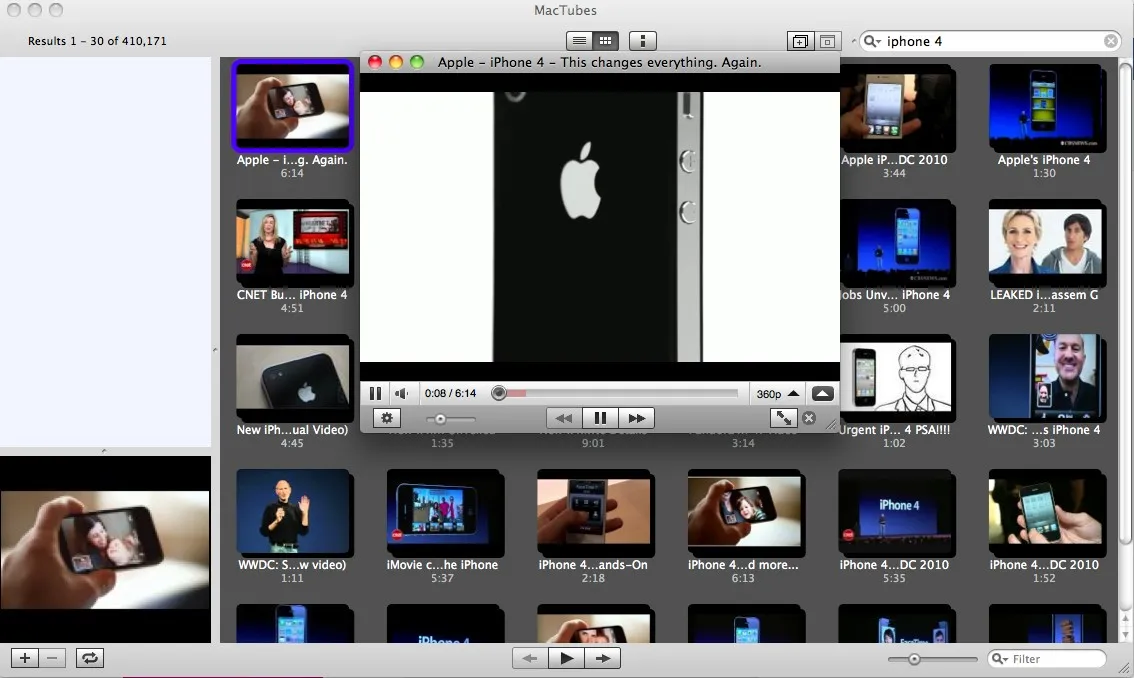Toggle repeat loop button
Screen dimensions: 1134x678
[x=90, y=658]
